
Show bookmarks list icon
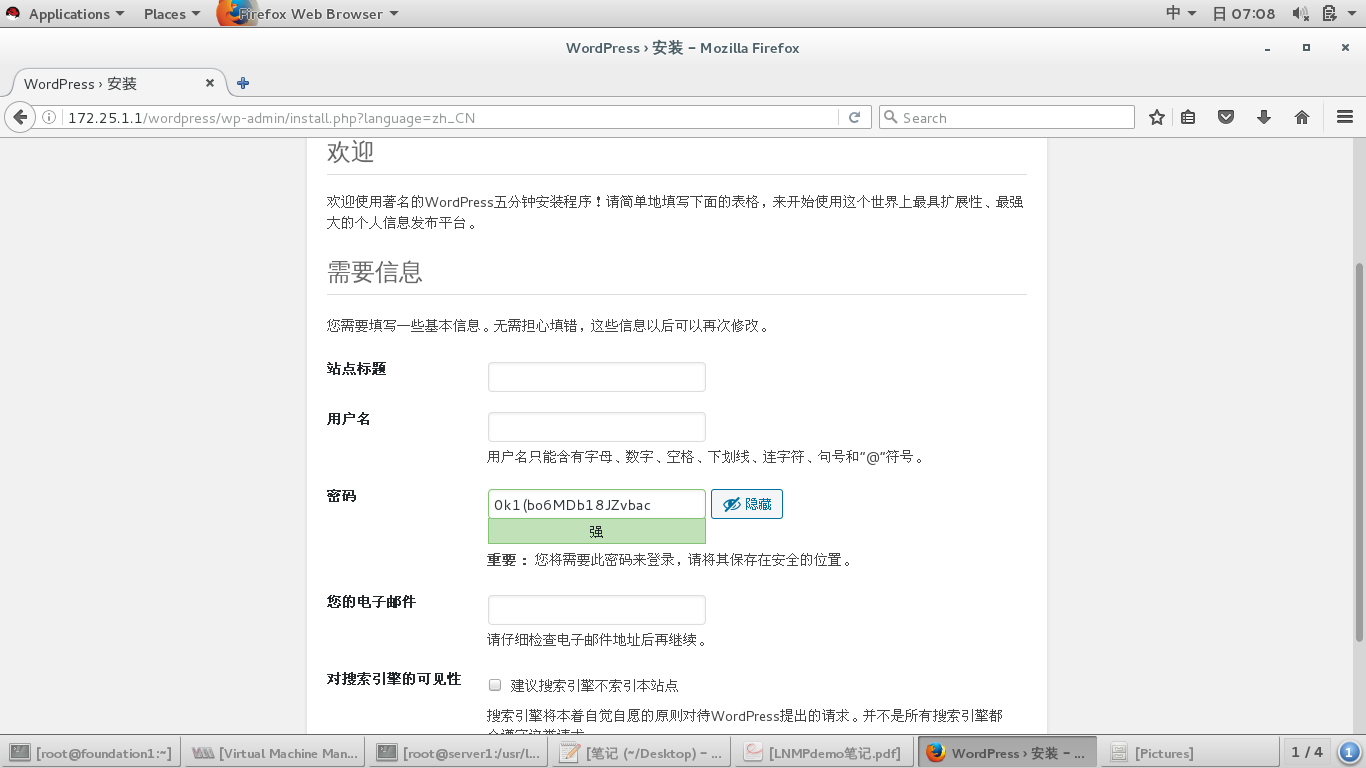(1188, 117)
